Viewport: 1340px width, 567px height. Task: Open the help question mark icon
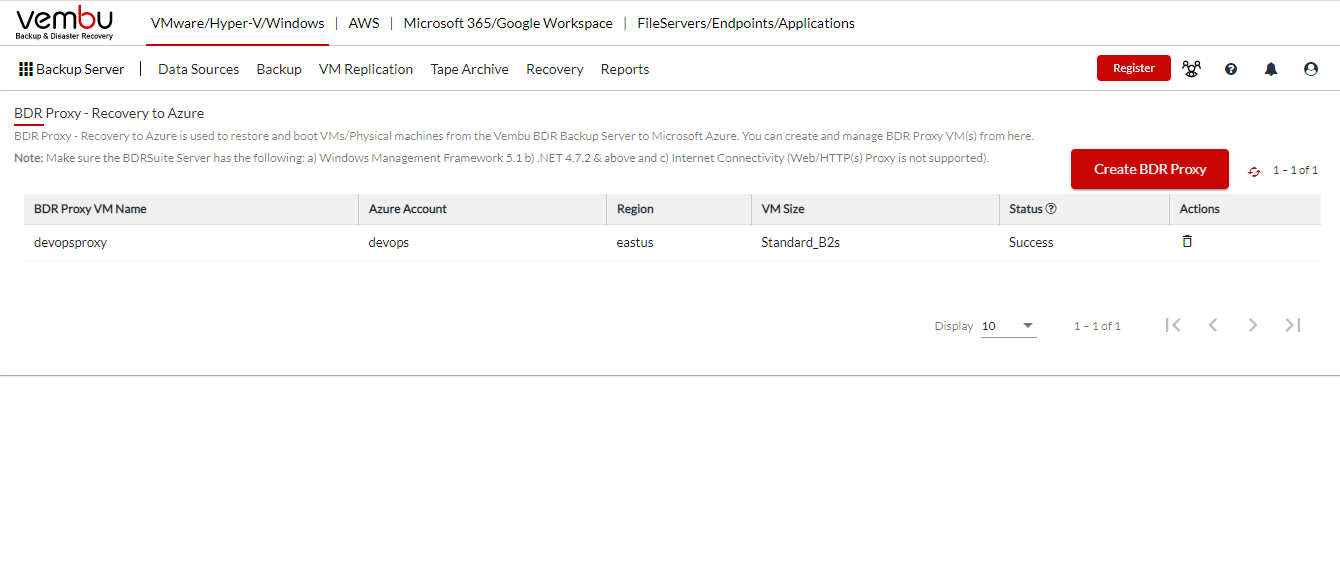(x=1231, y=69)
